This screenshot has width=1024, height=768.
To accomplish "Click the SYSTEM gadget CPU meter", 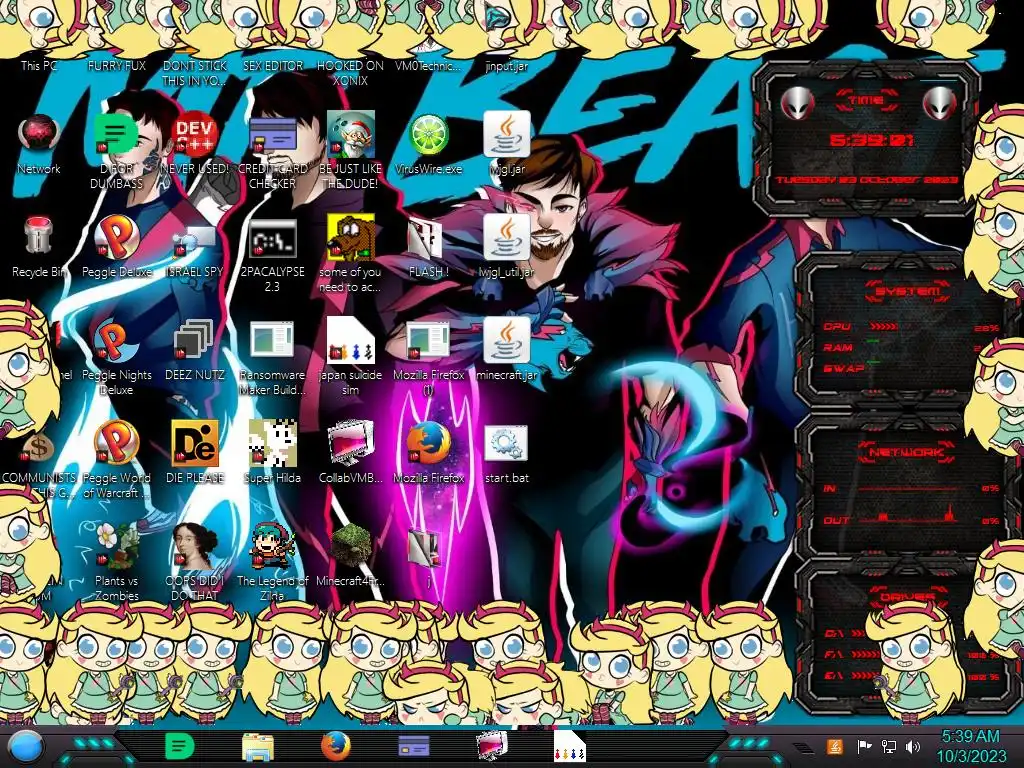I will (912, 327).
